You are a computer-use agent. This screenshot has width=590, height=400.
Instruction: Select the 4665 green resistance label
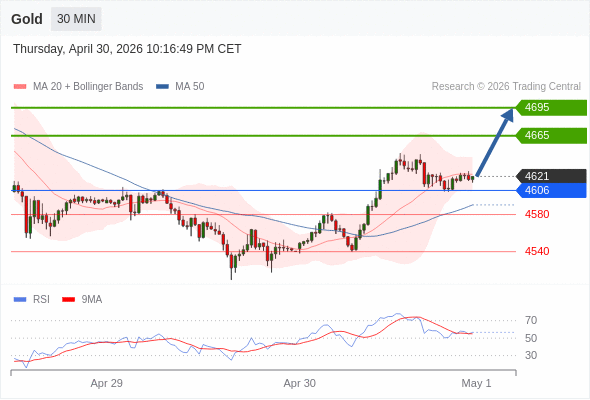(x=551, y=135)
